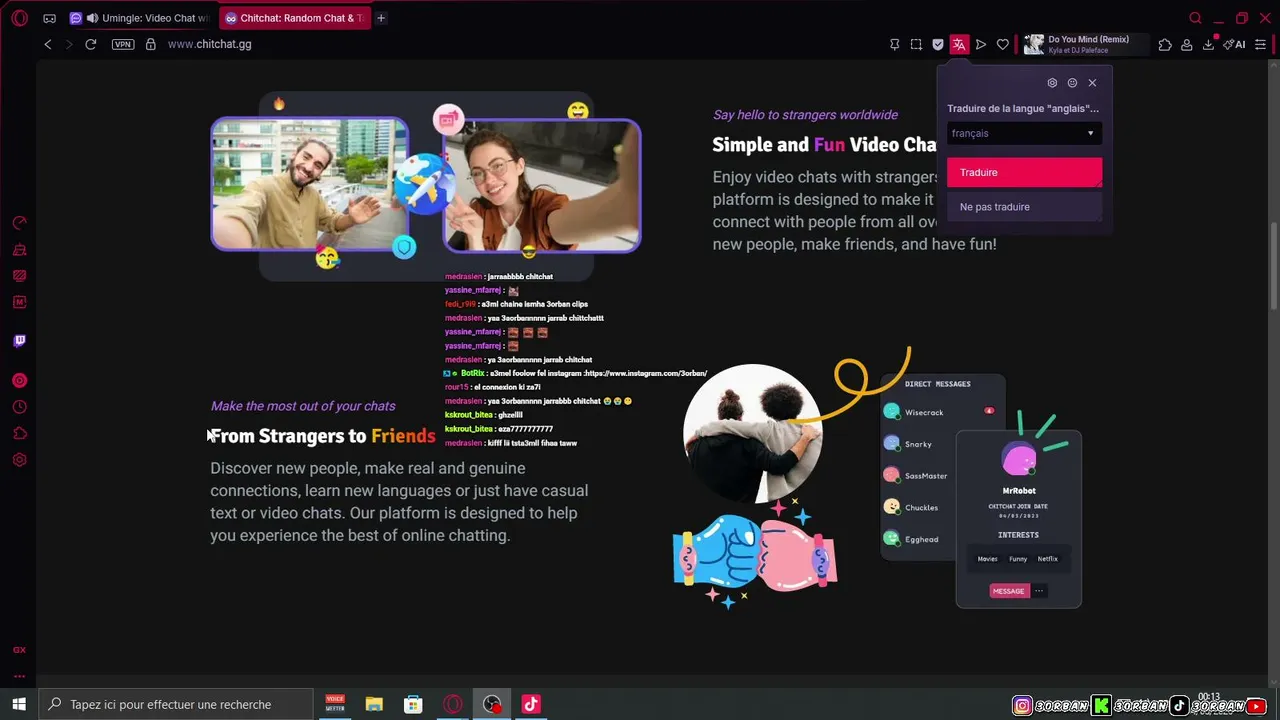Open Voicemeeter from the taskbar
The image size is (1280, 720).
tap(335, 704)
